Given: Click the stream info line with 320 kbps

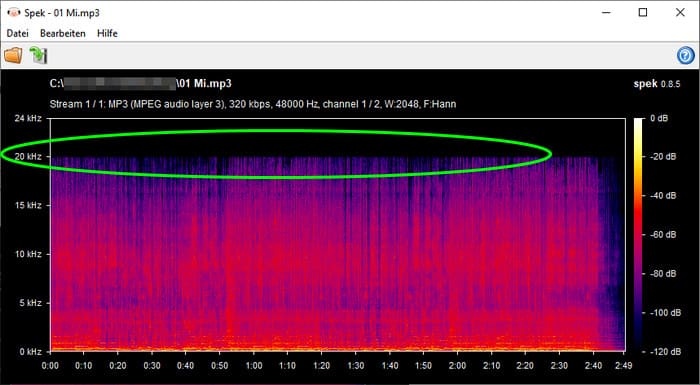Looking at the screenshot, I should (x=253, y=105).
